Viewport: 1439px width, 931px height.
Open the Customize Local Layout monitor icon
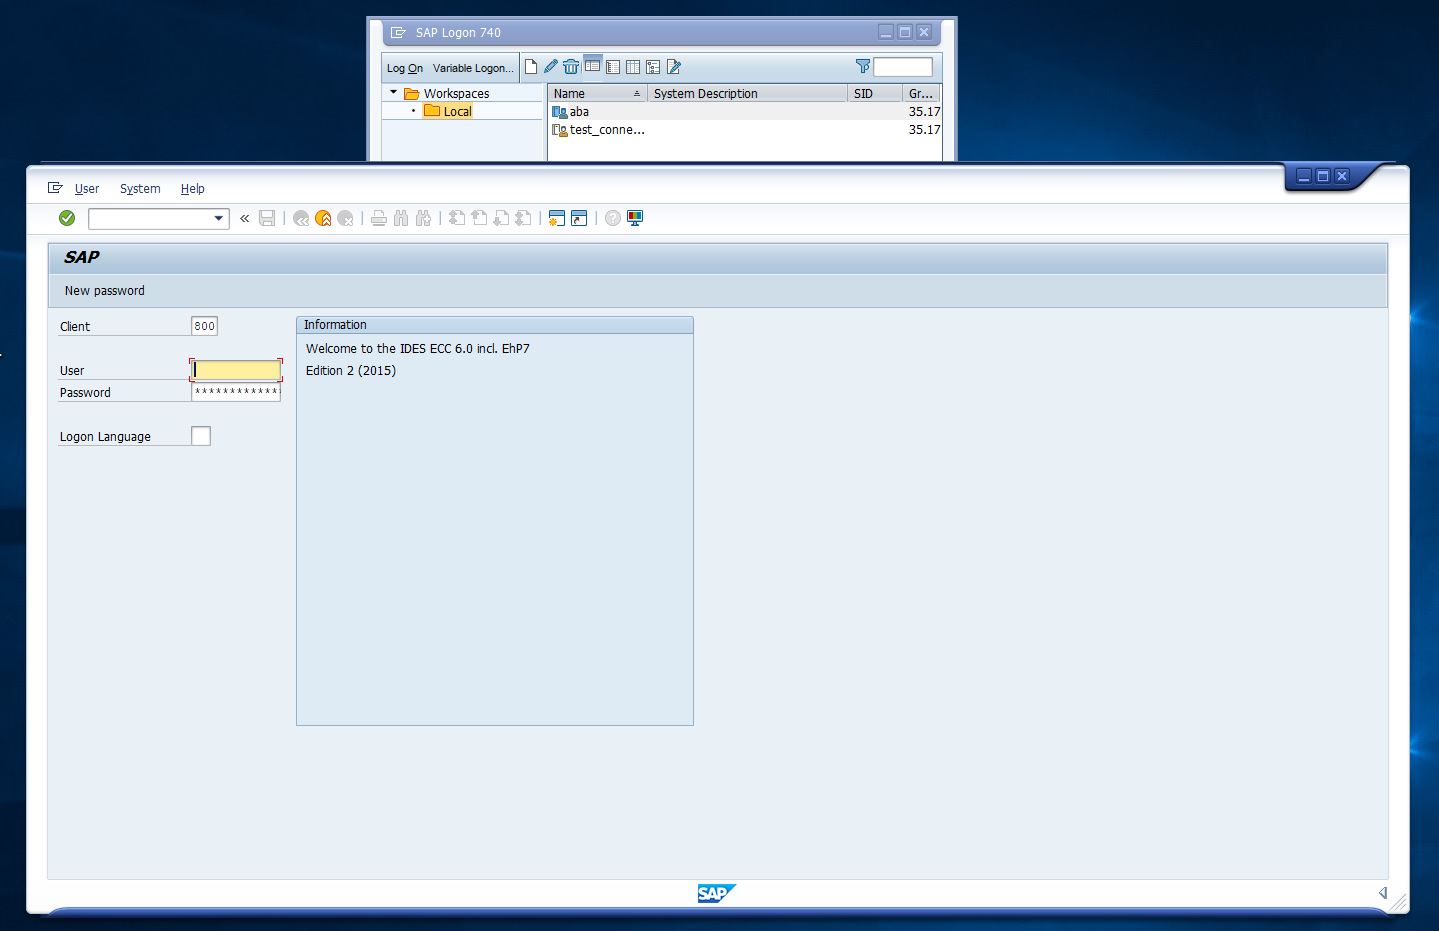coord(635,218)
